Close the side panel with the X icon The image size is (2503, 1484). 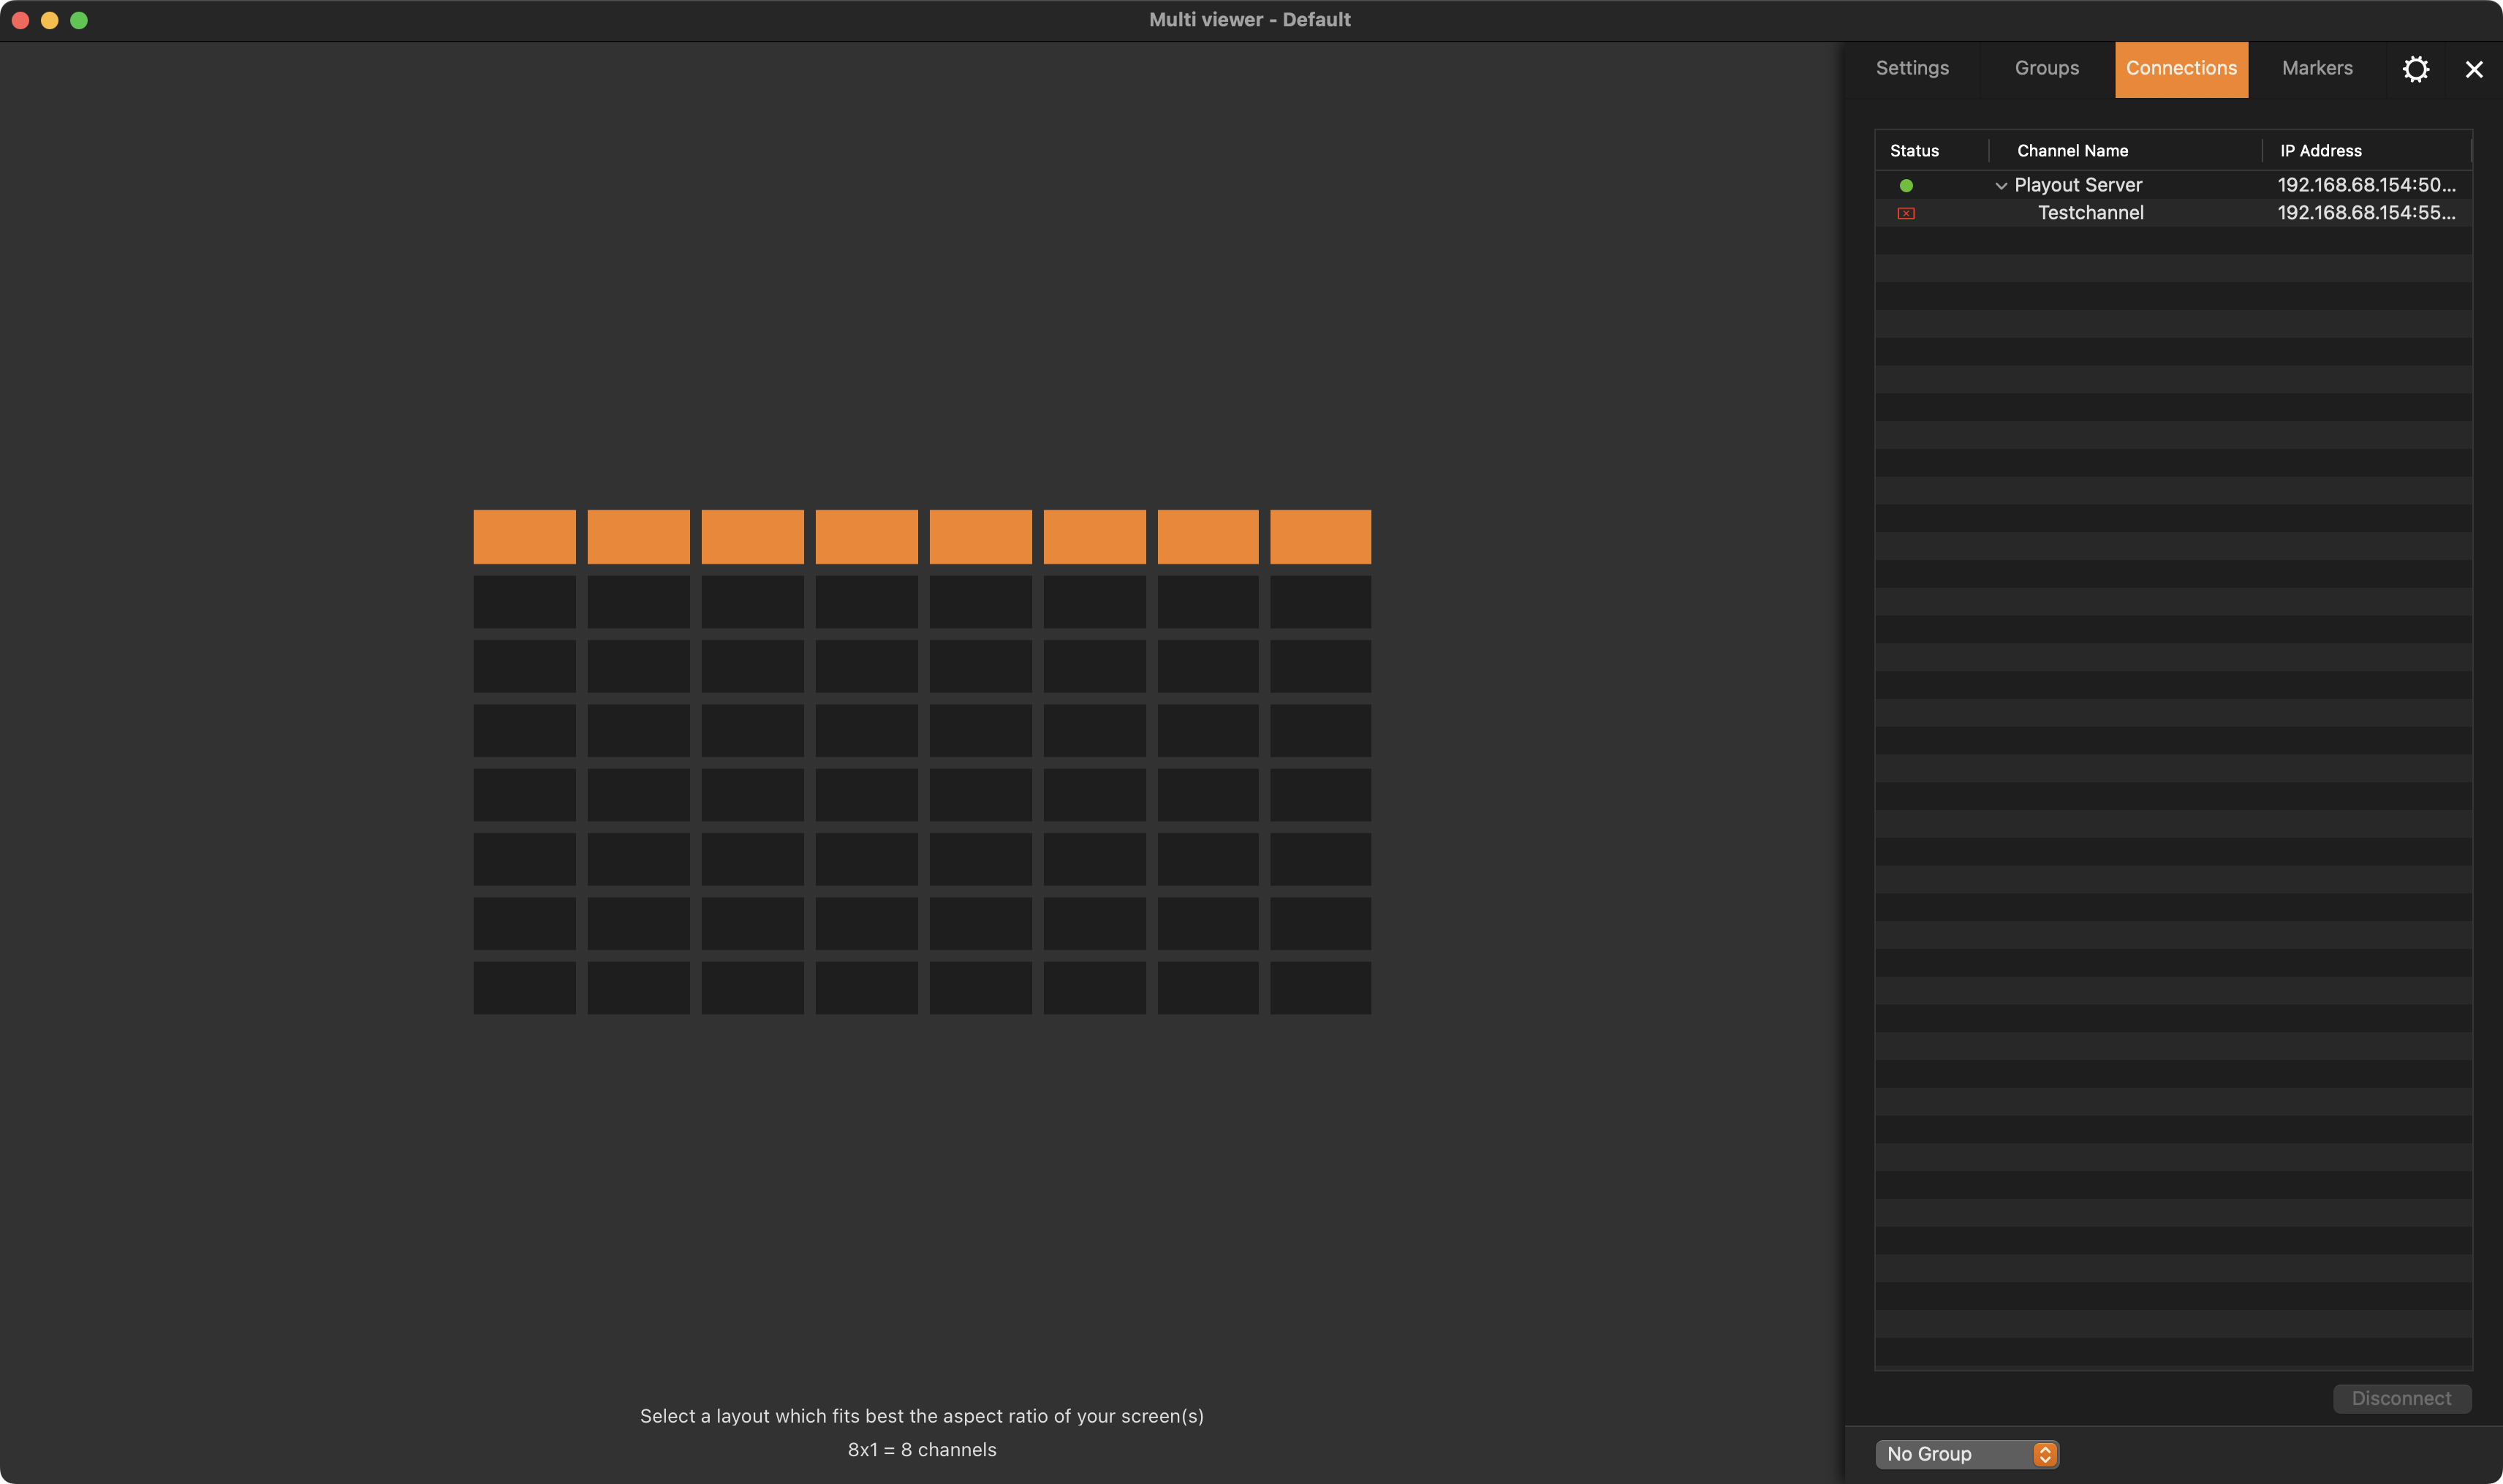coord(2473,69)
